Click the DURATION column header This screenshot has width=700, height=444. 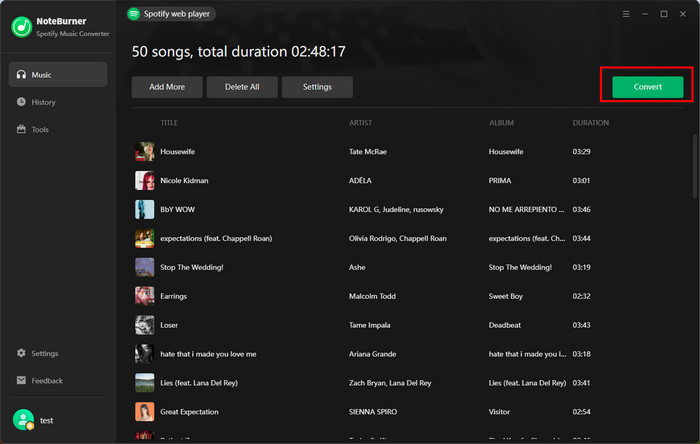[591, 123]
